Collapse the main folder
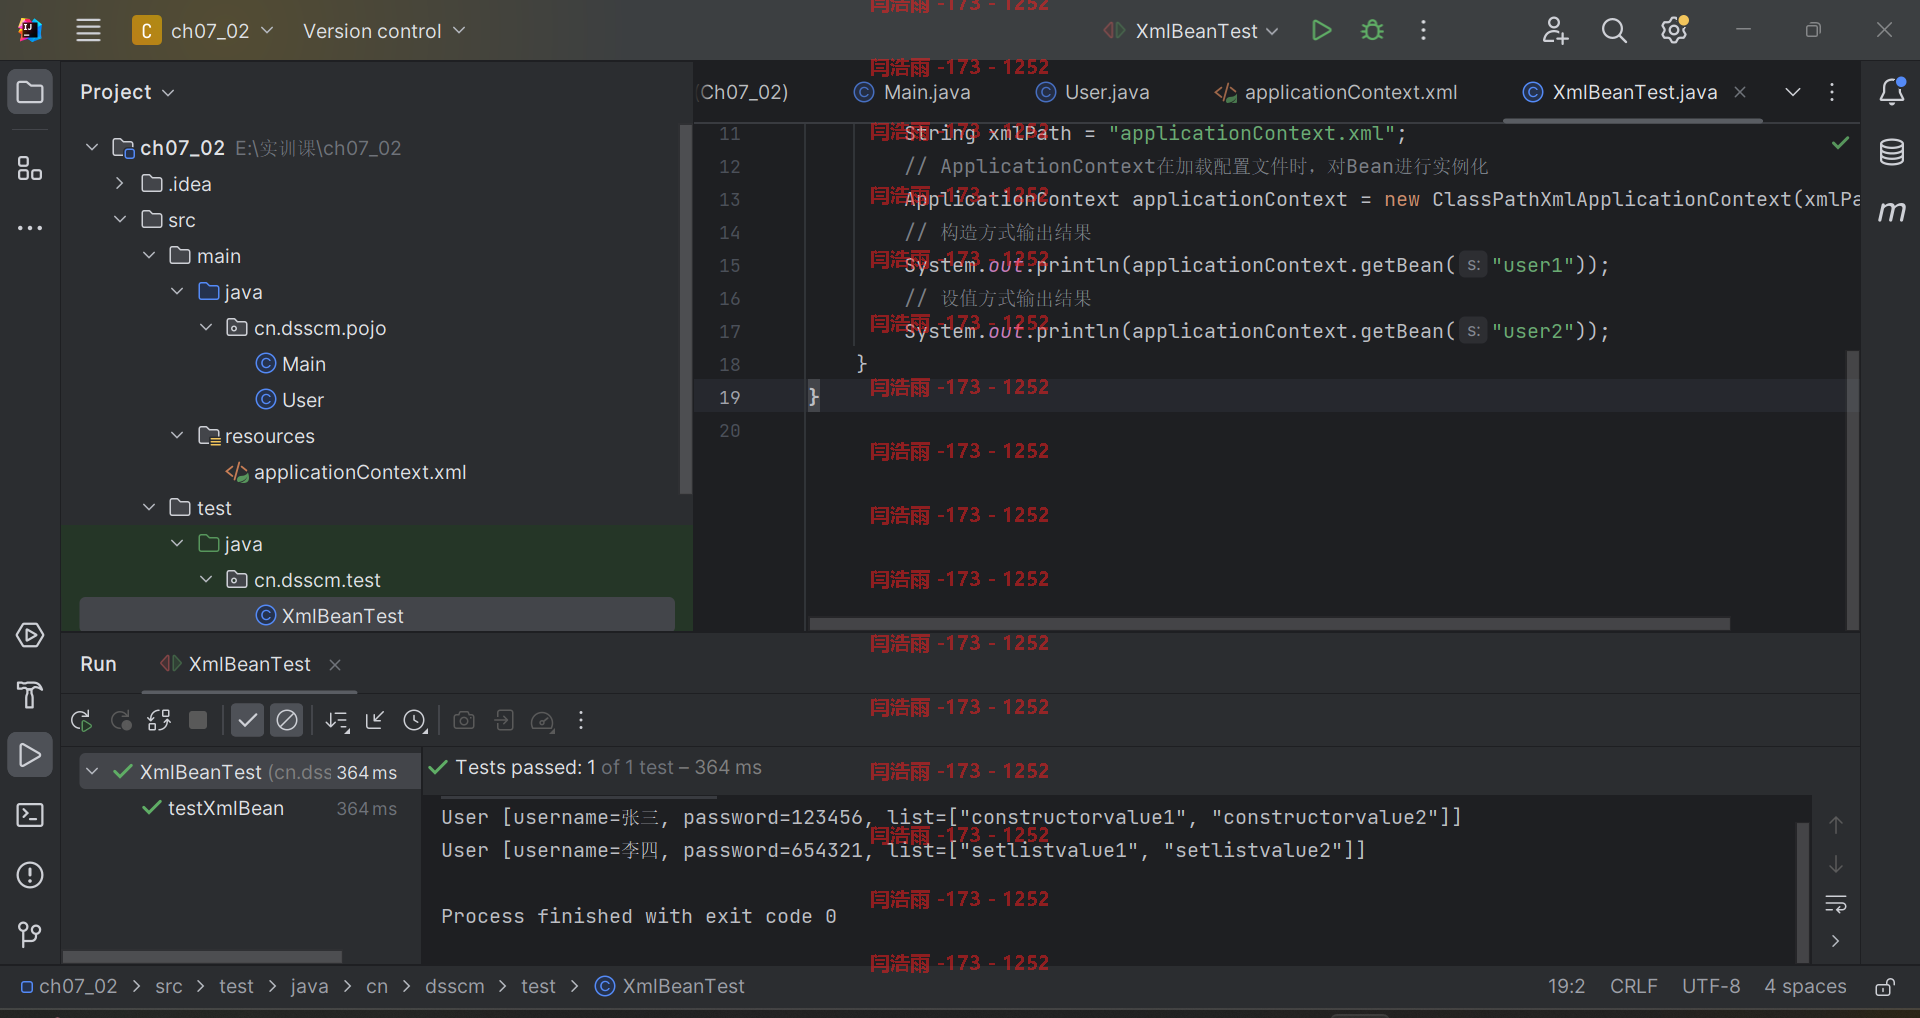1920x1018 pixels. pos(149,256)
